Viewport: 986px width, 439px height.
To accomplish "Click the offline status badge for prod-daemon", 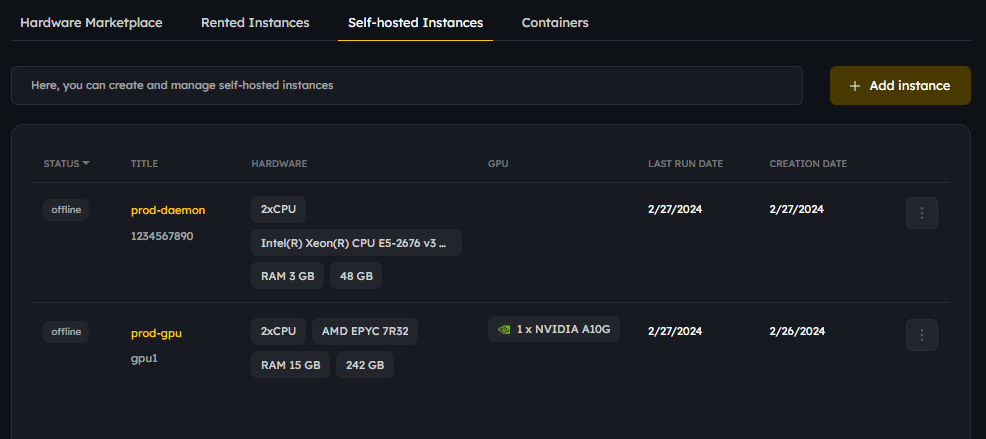I will [66, 209].
